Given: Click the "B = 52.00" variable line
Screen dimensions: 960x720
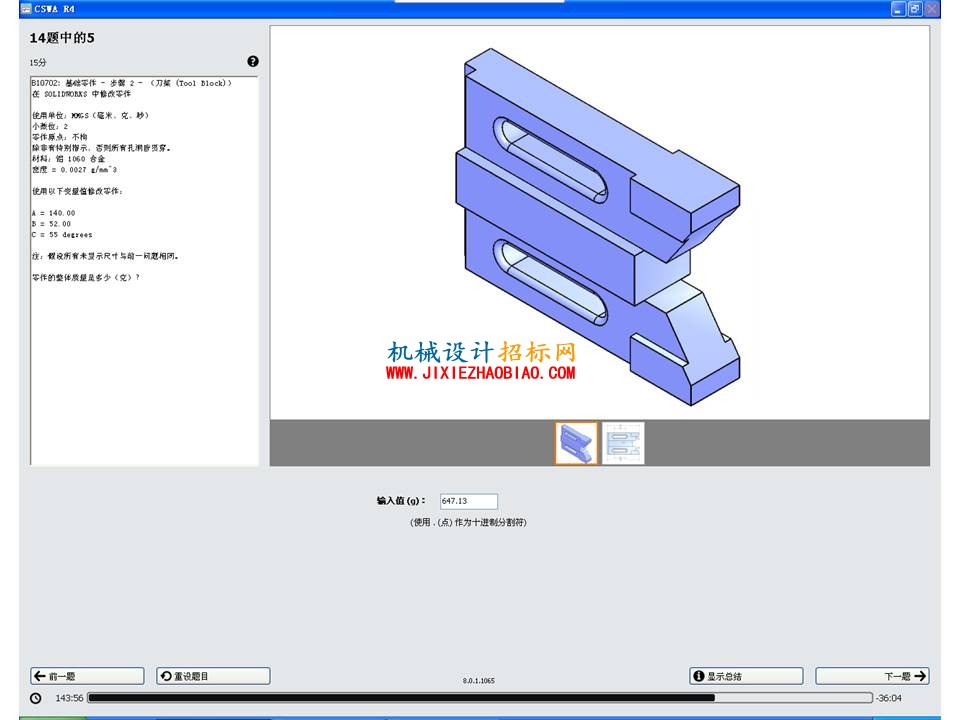Looking at the screenshot, I should [x=51, y=224].
